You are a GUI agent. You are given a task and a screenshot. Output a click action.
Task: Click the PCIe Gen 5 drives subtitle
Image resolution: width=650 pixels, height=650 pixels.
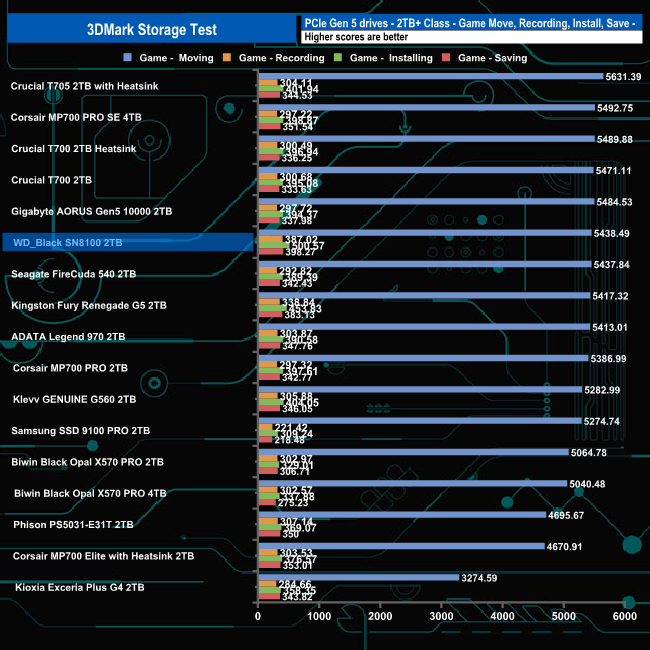[470, 23]
